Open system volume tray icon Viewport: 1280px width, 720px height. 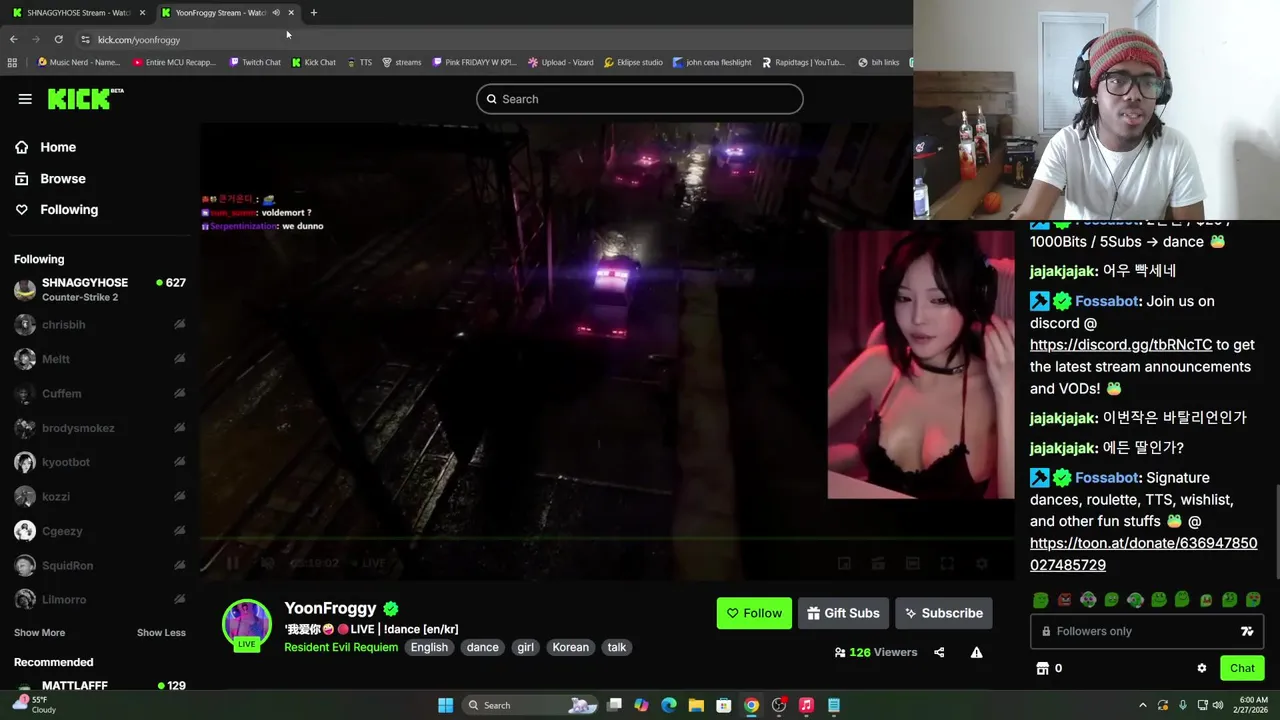(x=1218, y=705)
